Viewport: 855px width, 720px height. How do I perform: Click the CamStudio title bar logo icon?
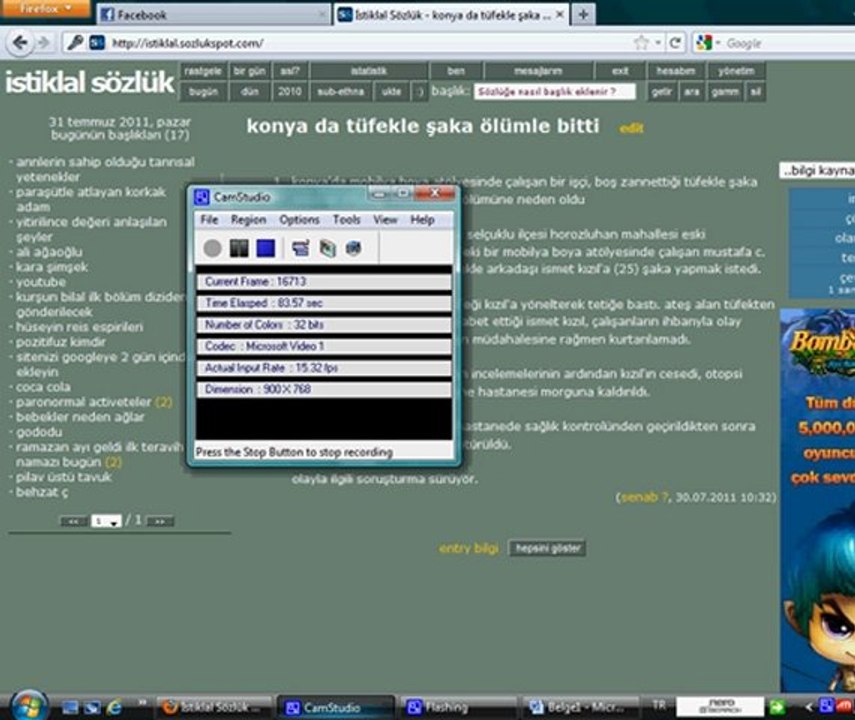(202, 197)
